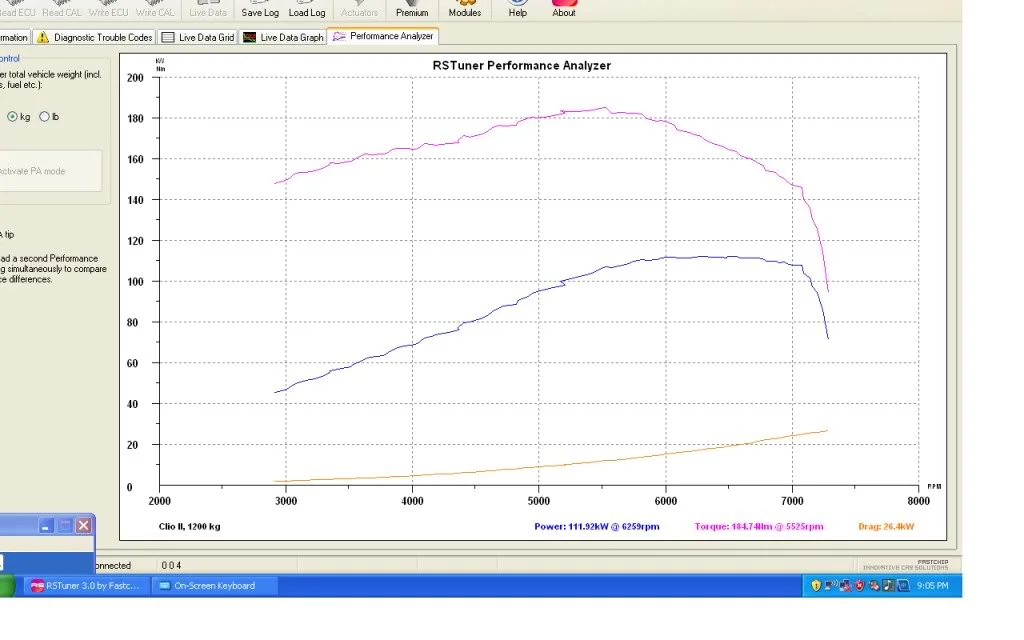Click the greyed-out Live Data toolbar item
The height and width of the screenshot is (640, 1024).
coord(208,9)
